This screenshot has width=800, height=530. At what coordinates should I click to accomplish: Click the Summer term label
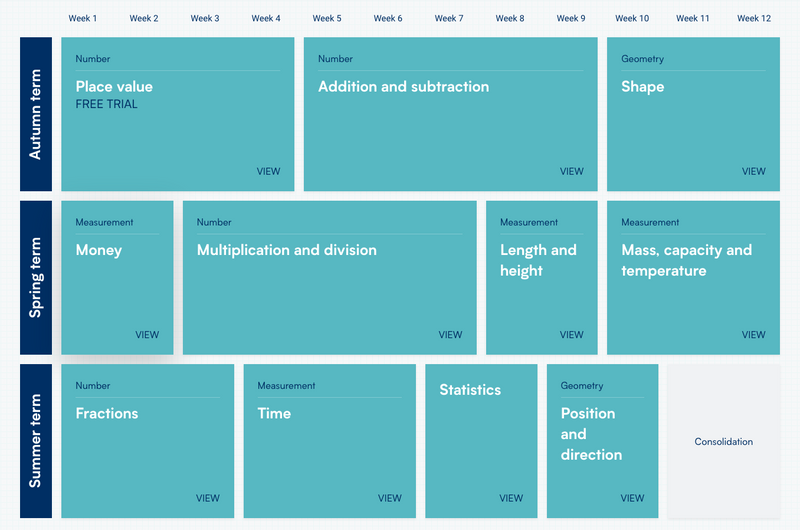(36, 441)
